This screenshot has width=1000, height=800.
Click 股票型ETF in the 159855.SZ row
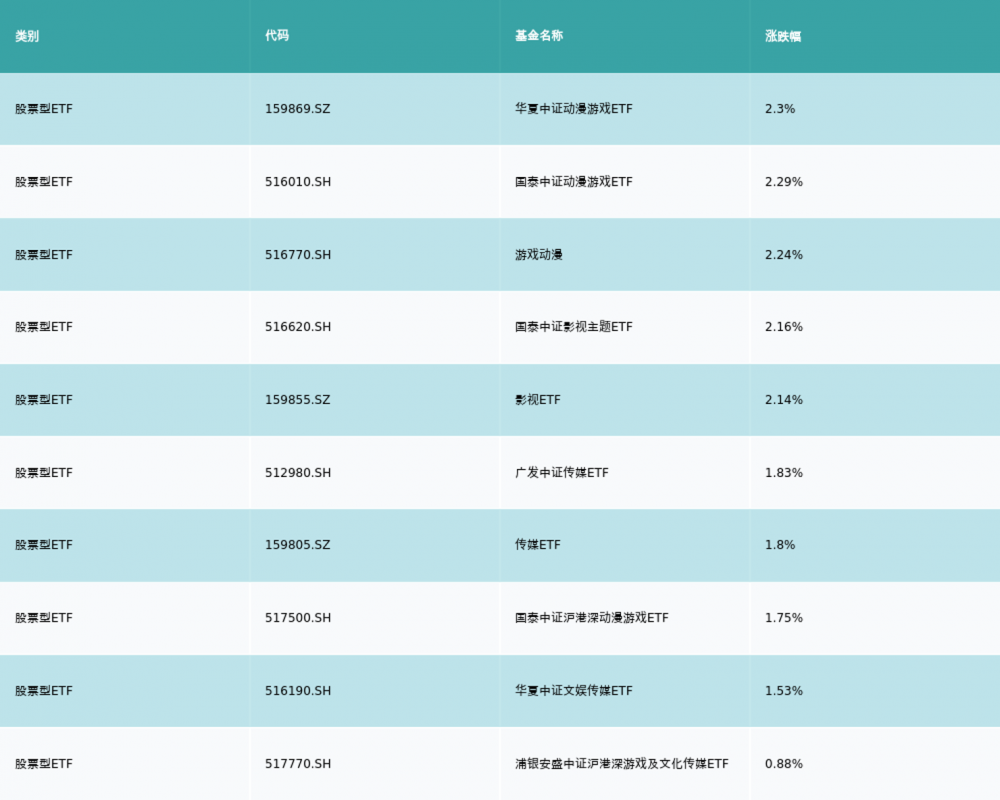coord(44,400)
